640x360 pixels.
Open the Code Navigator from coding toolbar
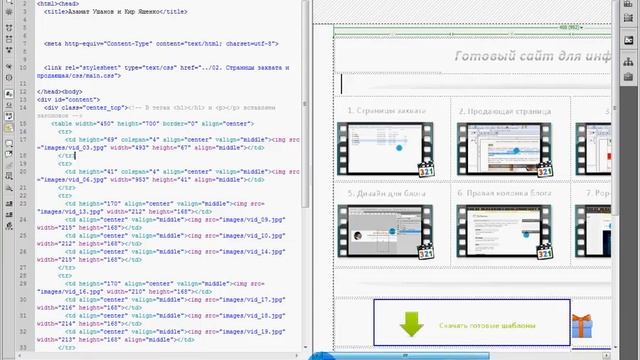tap(9, 11)
